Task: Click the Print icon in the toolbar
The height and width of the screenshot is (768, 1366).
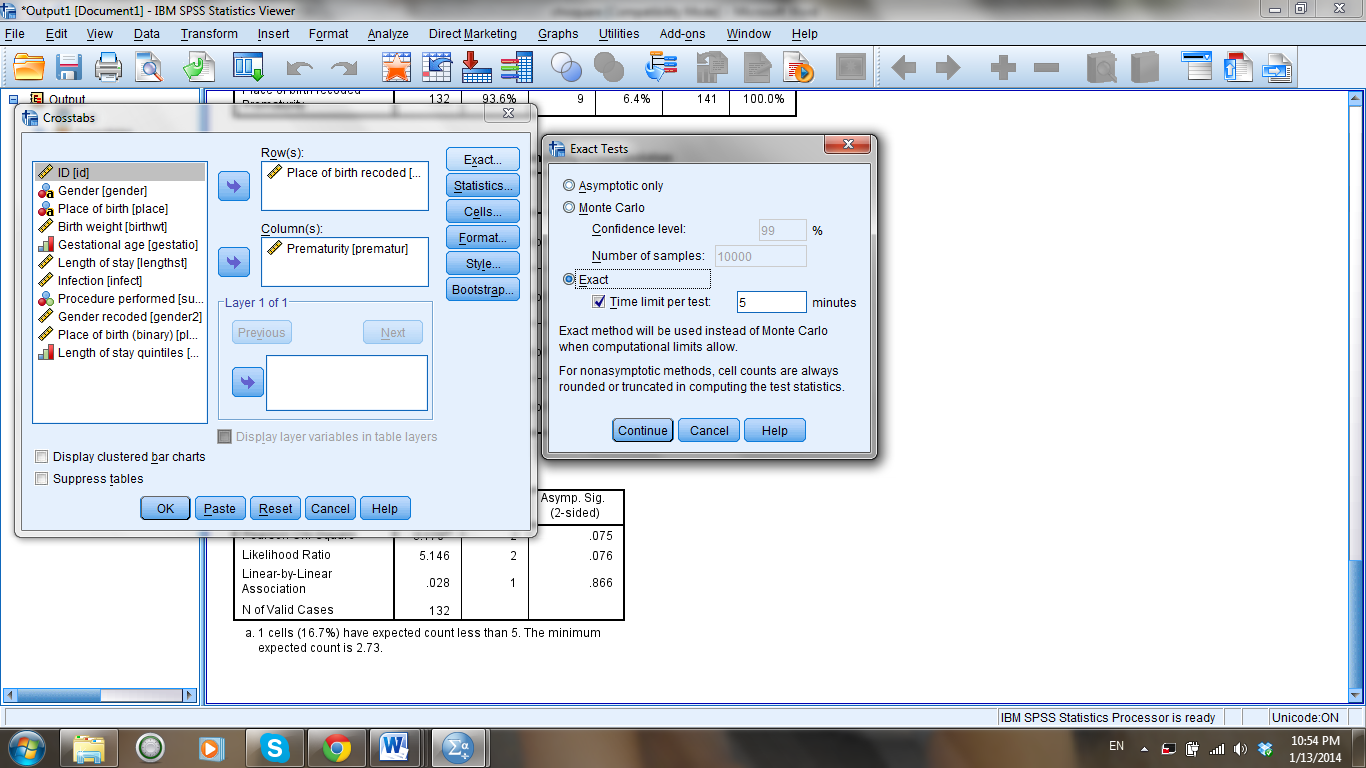Action: [108, 67]
